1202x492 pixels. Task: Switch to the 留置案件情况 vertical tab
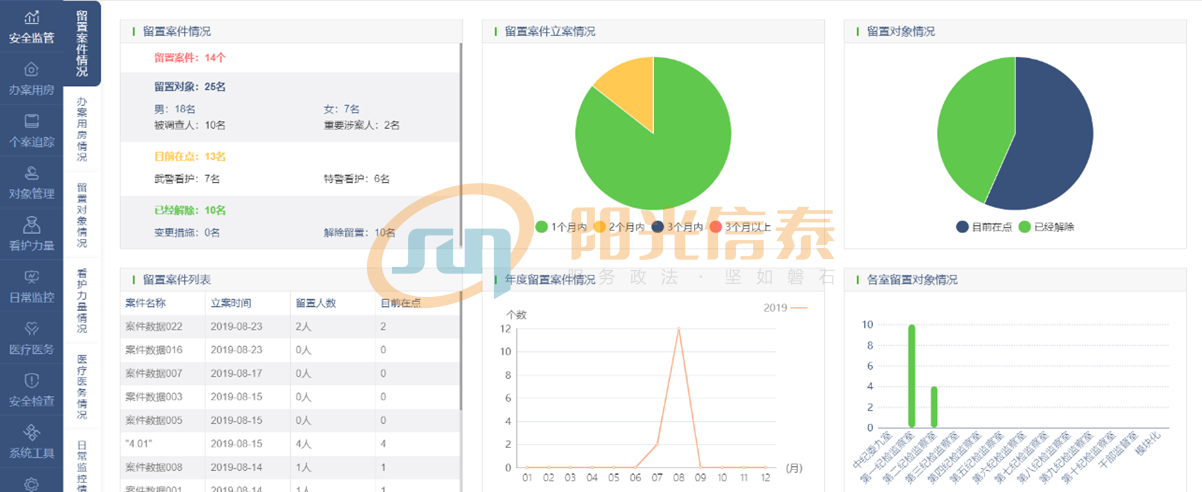tap(82, 43)
